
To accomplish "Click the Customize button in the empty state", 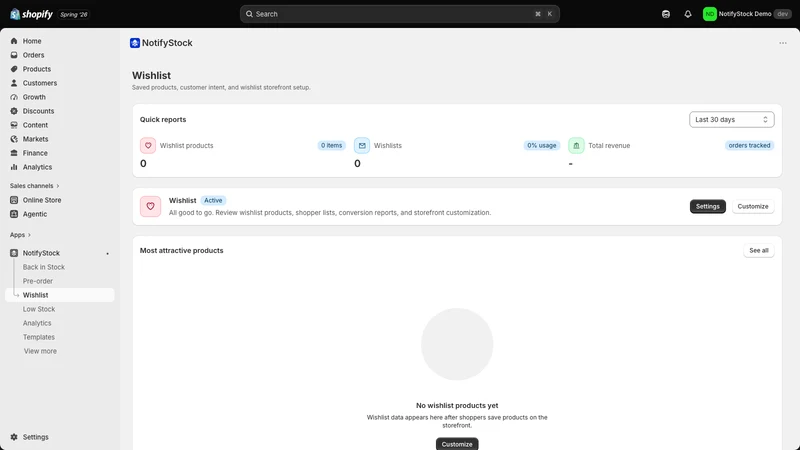I will point(457,444).
